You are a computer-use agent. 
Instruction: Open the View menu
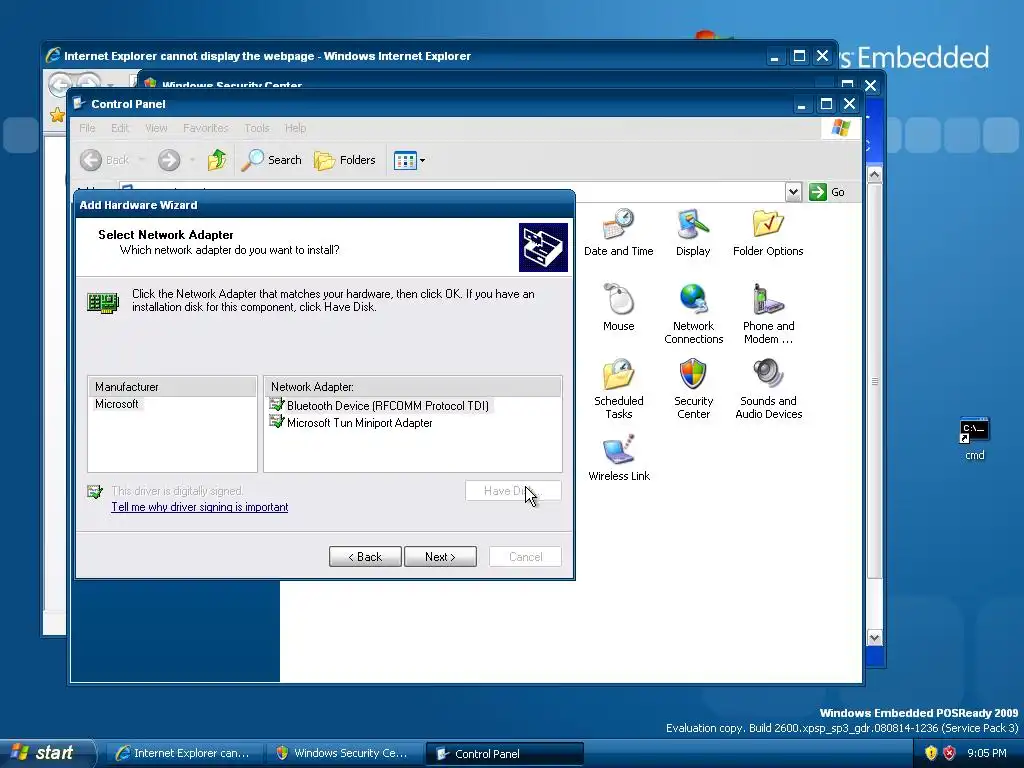[156, 128]
